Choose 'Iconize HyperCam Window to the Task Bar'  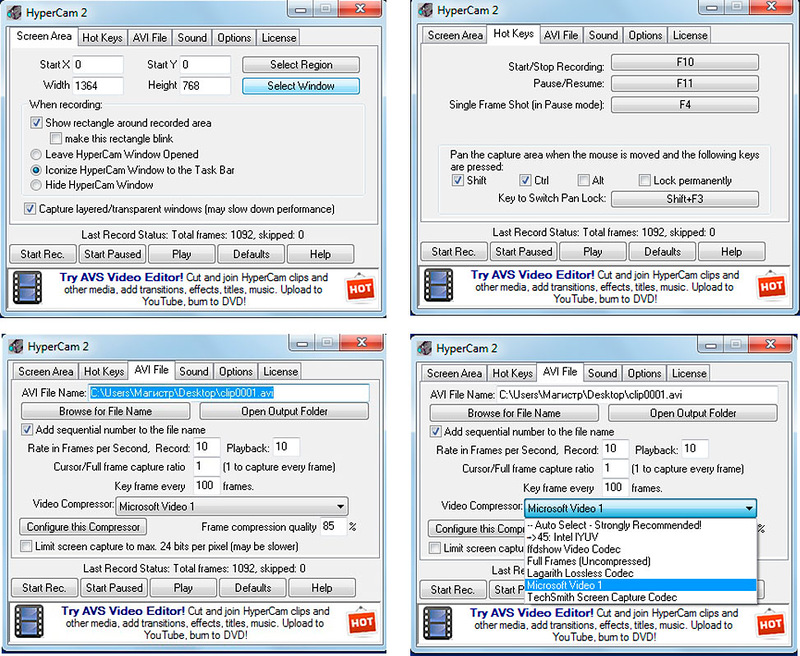point(36,170)
